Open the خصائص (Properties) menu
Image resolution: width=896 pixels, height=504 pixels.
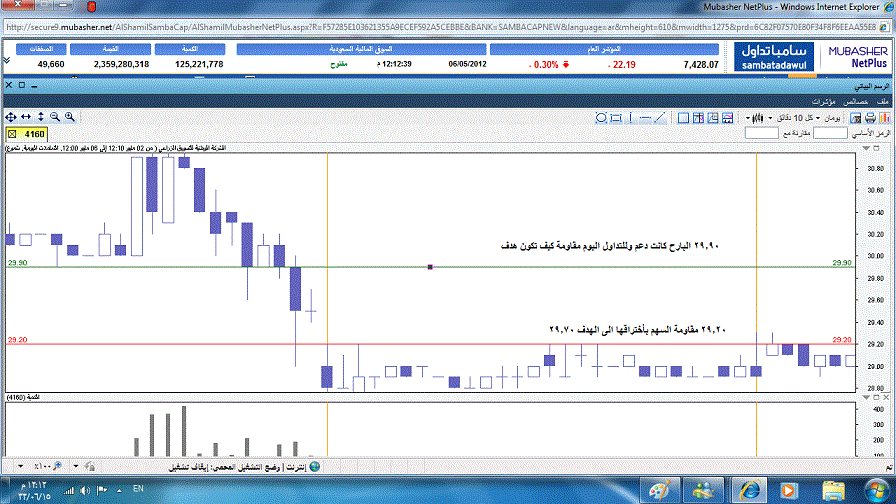tap(856, 102)
